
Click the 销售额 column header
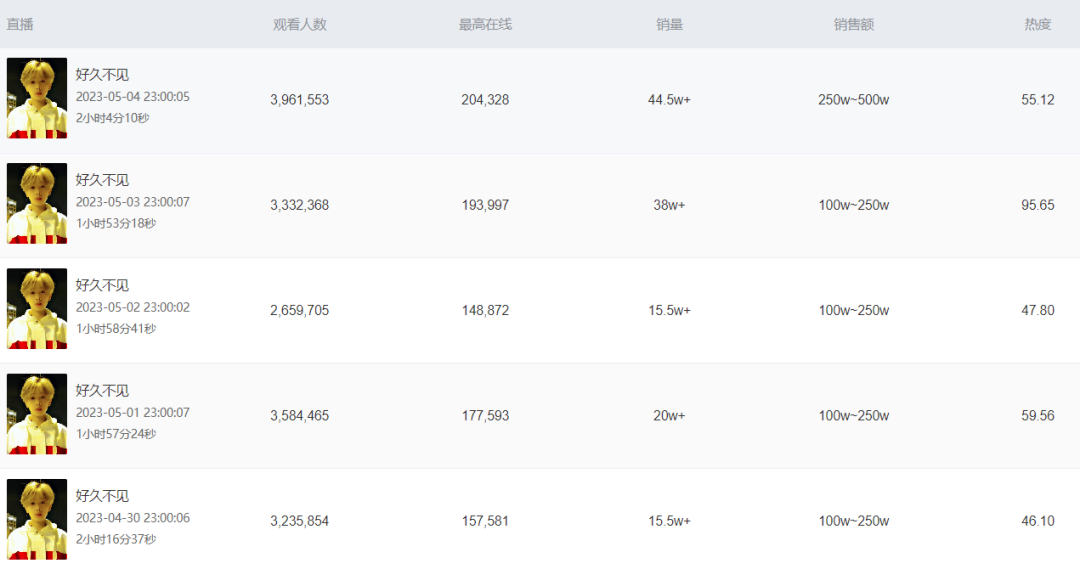(x=853, y=24)
